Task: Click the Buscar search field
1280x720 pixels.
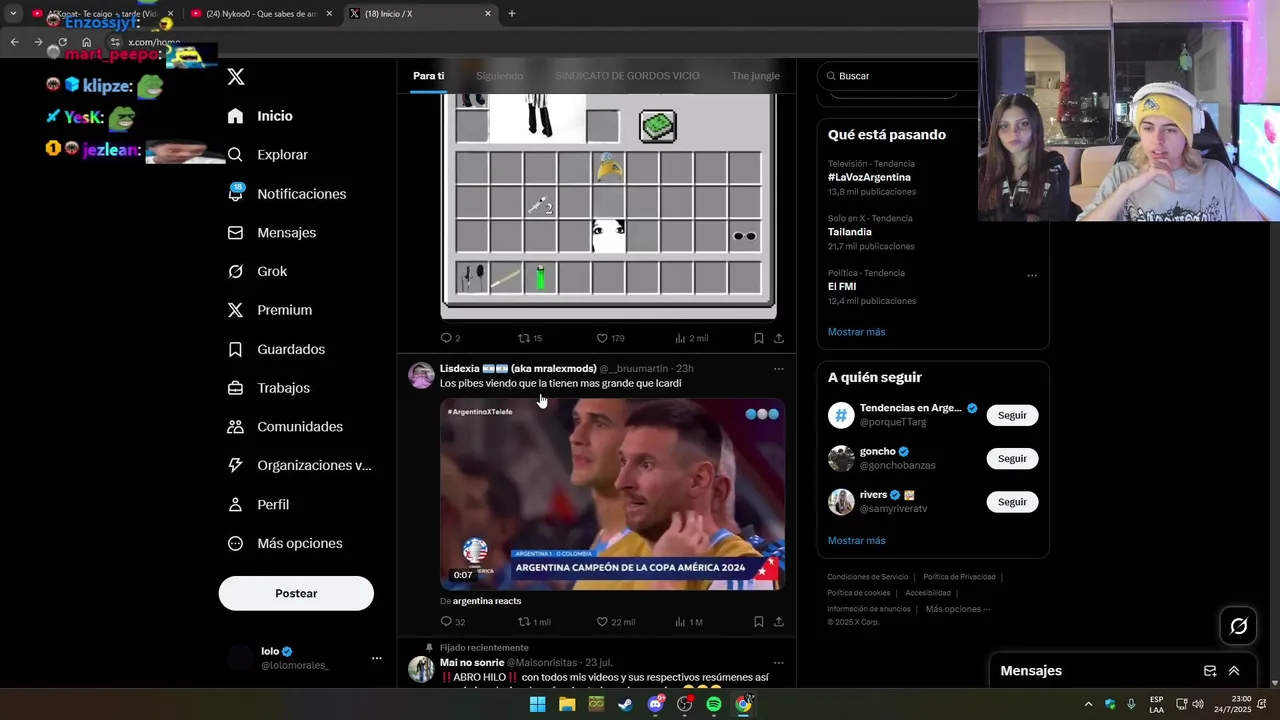Action: point(897,76)
